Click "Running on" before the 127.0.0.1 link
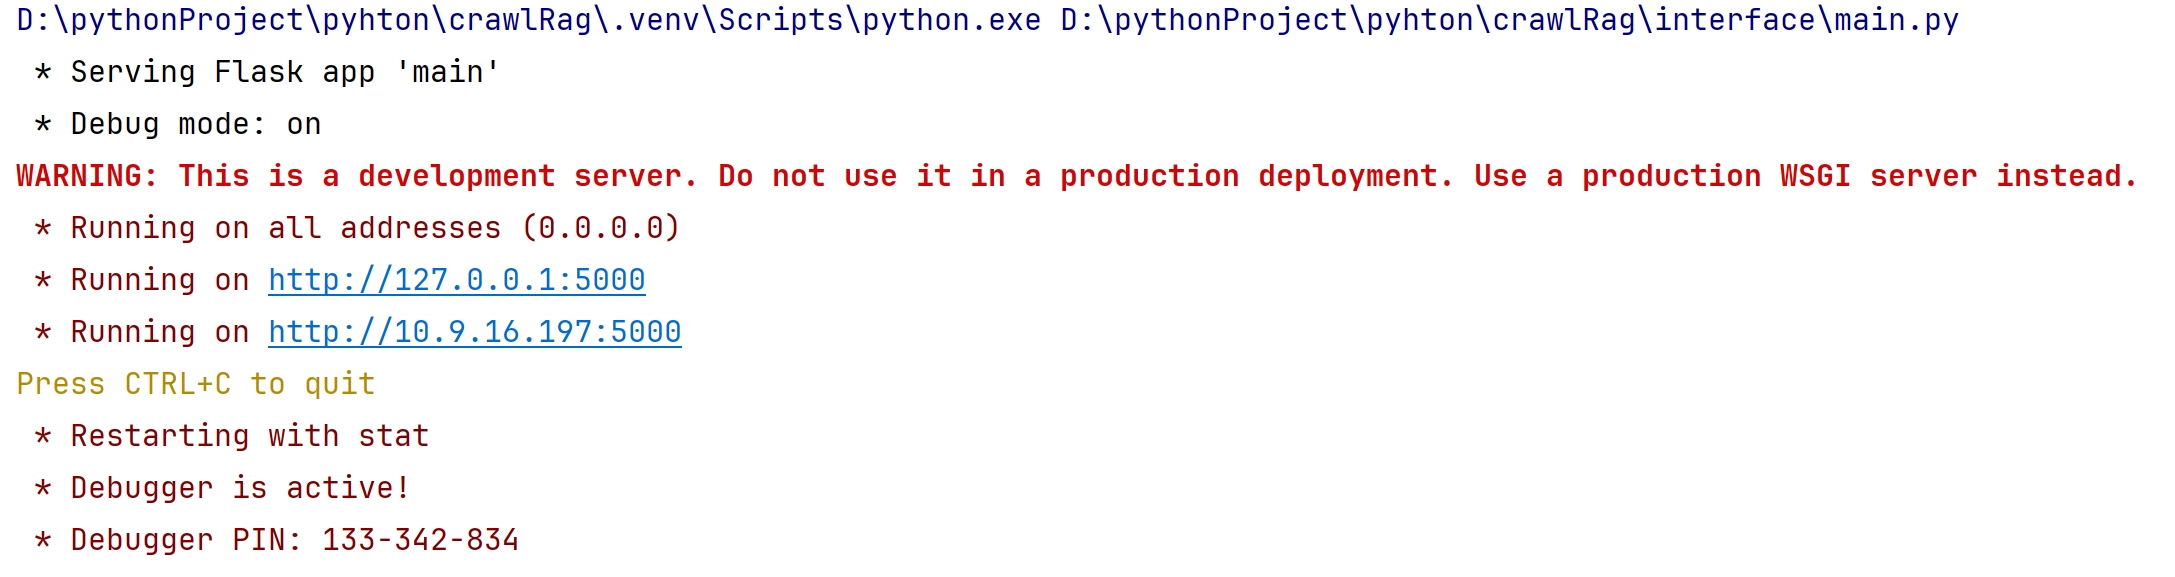The height and width of the screenshot is (577, 2175). tap(159, 280)
